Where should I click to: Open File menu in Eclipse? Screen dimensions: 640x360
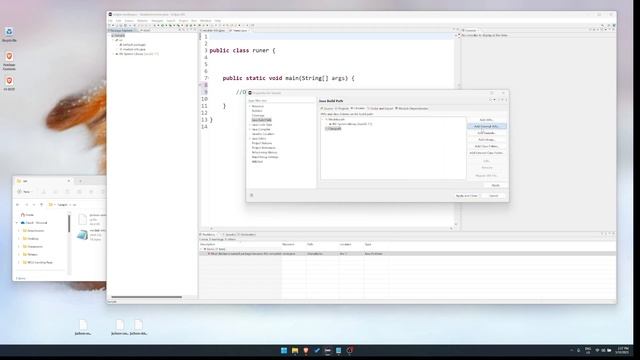111,20
